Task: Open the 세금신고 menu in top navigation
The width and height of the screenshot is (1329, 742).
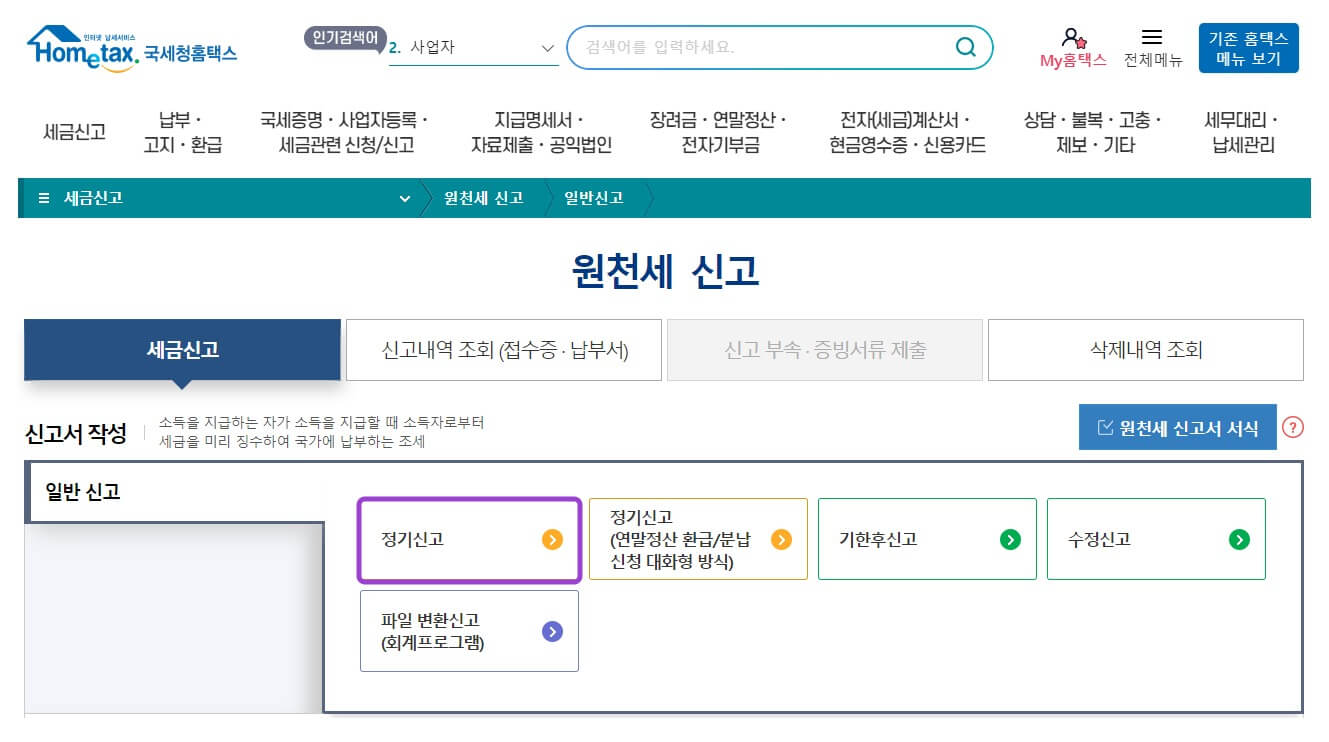Action: tap(74, 132)
